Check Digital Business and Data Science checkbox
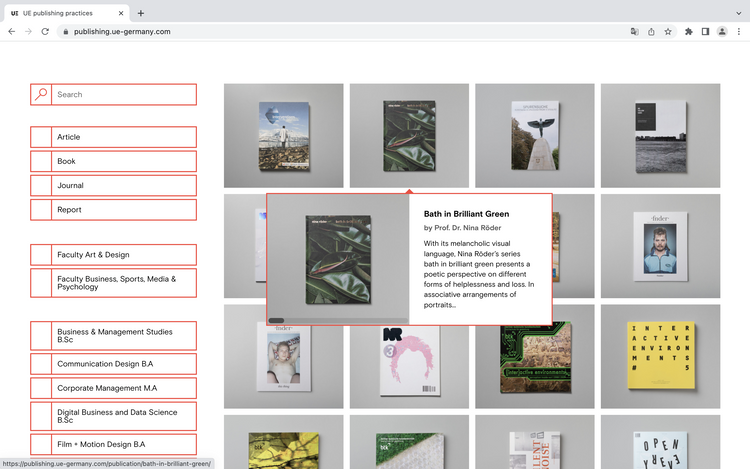 (x=41, y=416)
